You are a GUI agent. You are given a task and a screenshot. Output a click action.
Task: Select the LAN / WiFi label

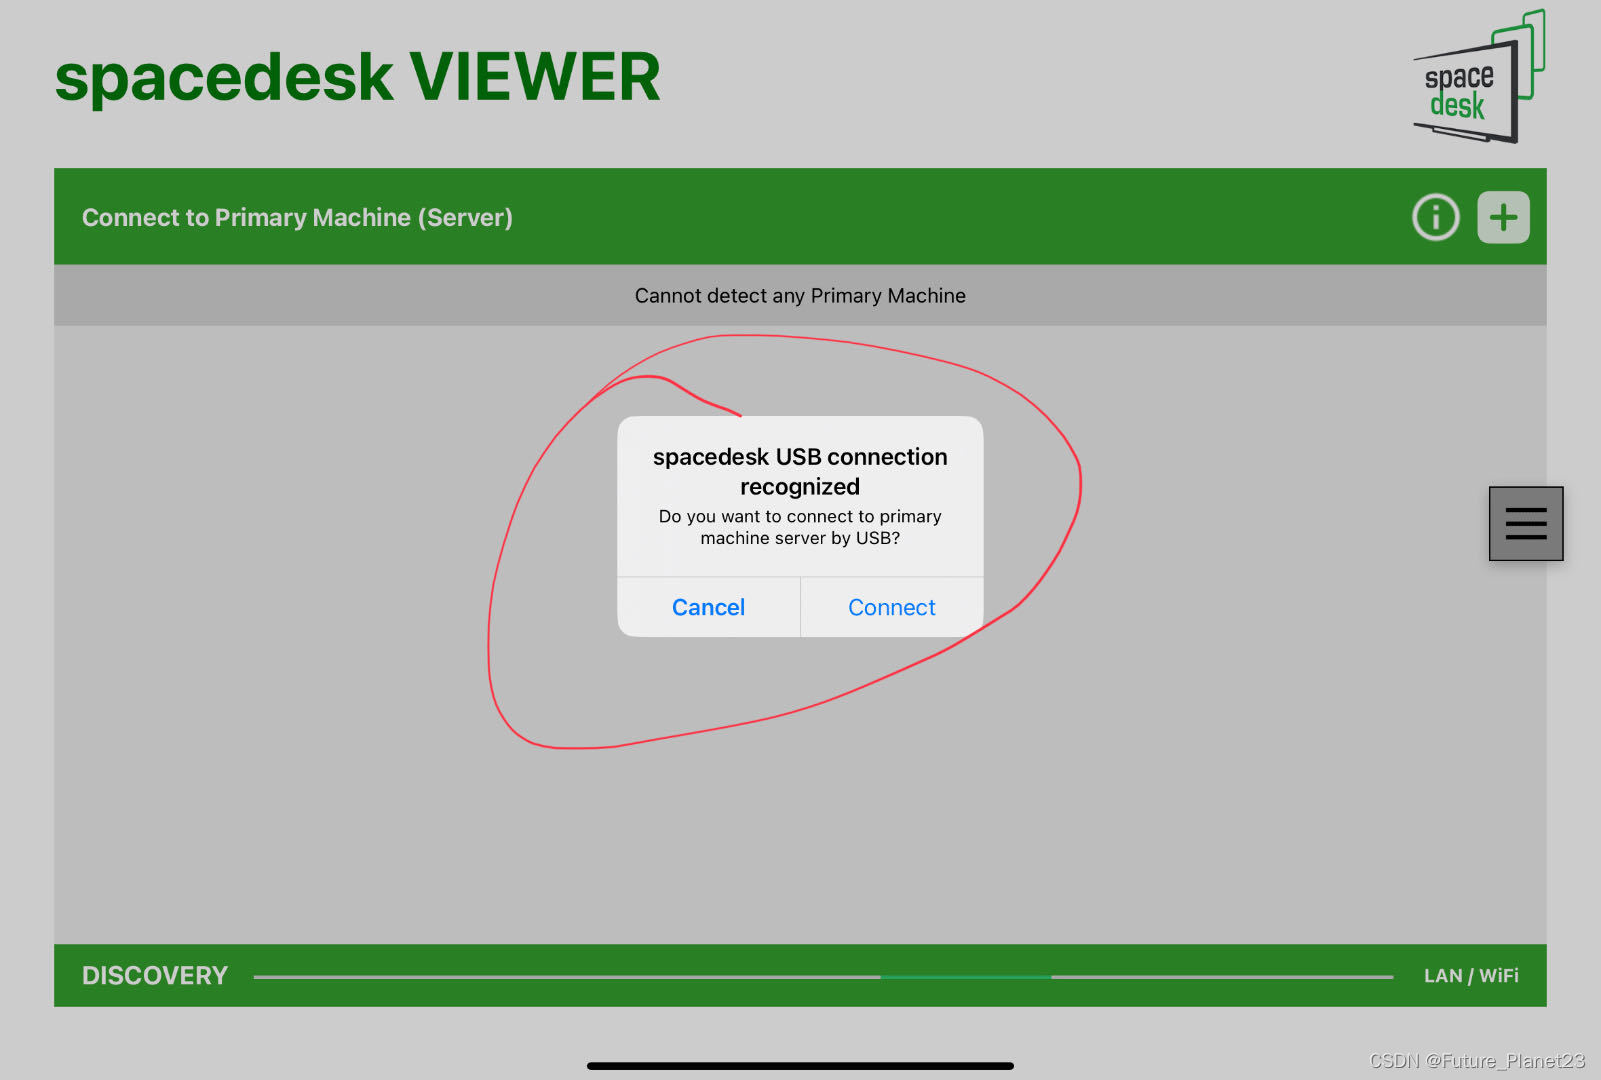click(x=1471, y=976)
